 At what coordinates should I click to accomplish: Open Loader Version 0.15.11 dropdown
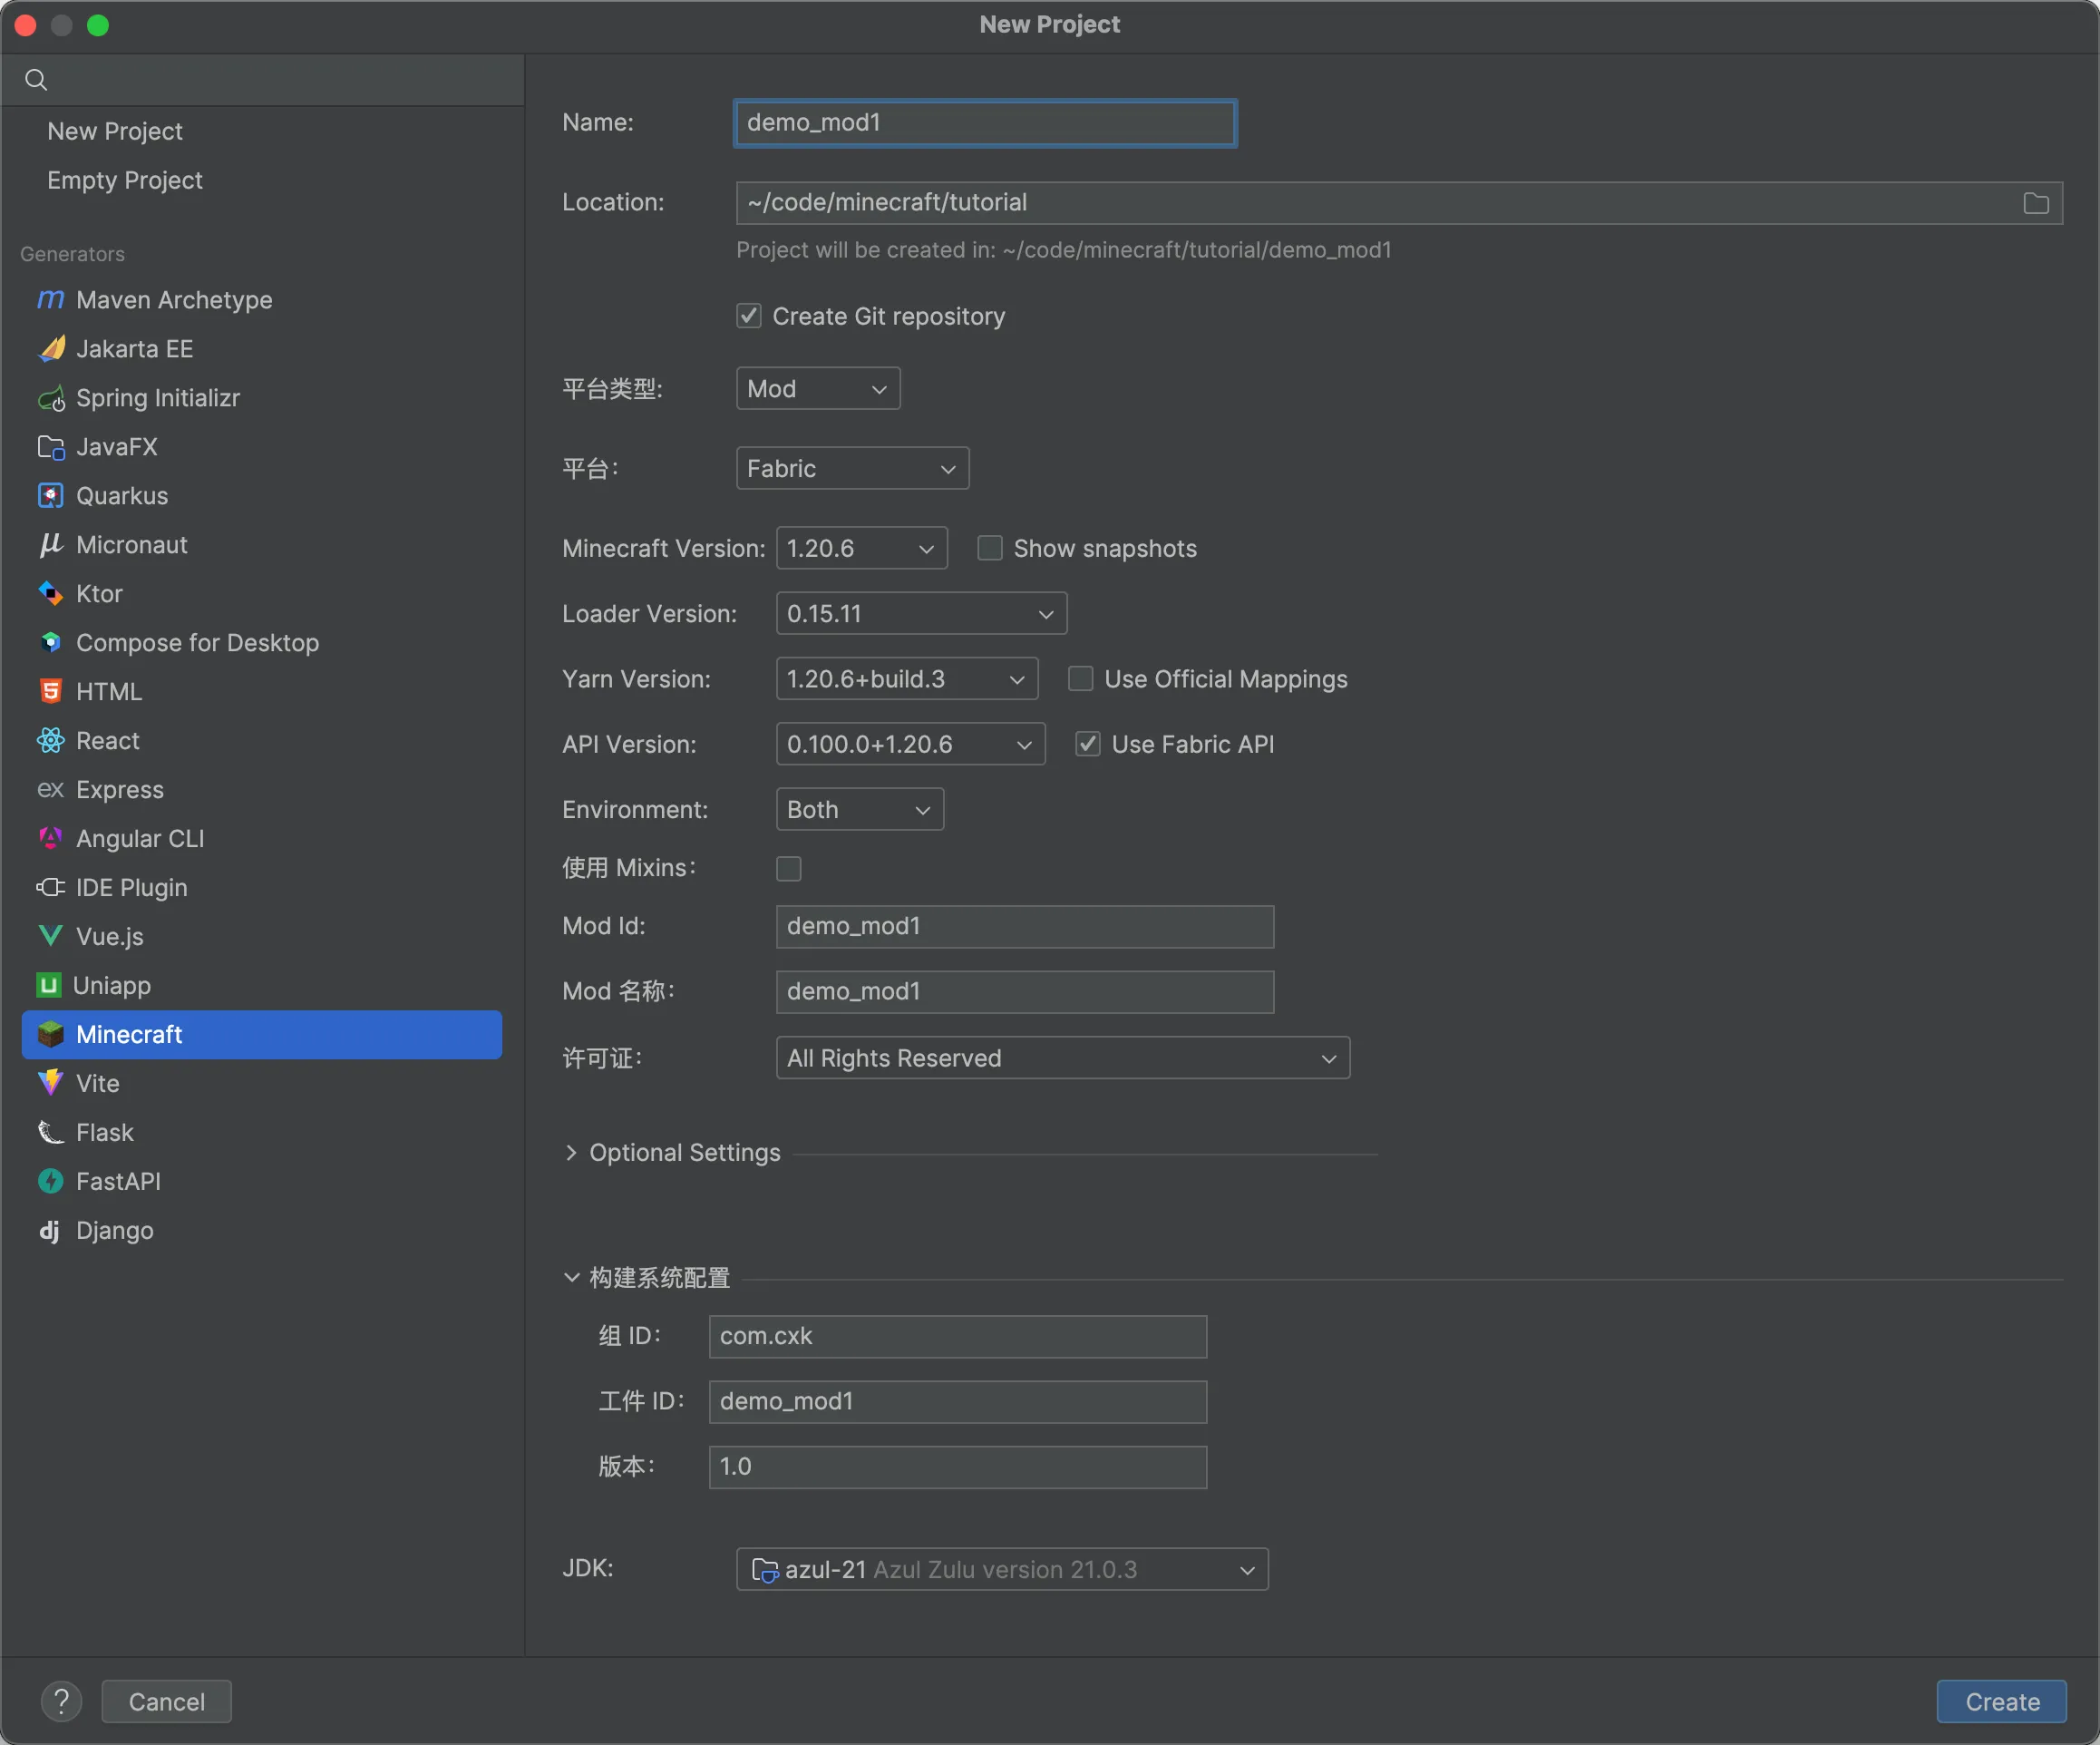point(921,613)
